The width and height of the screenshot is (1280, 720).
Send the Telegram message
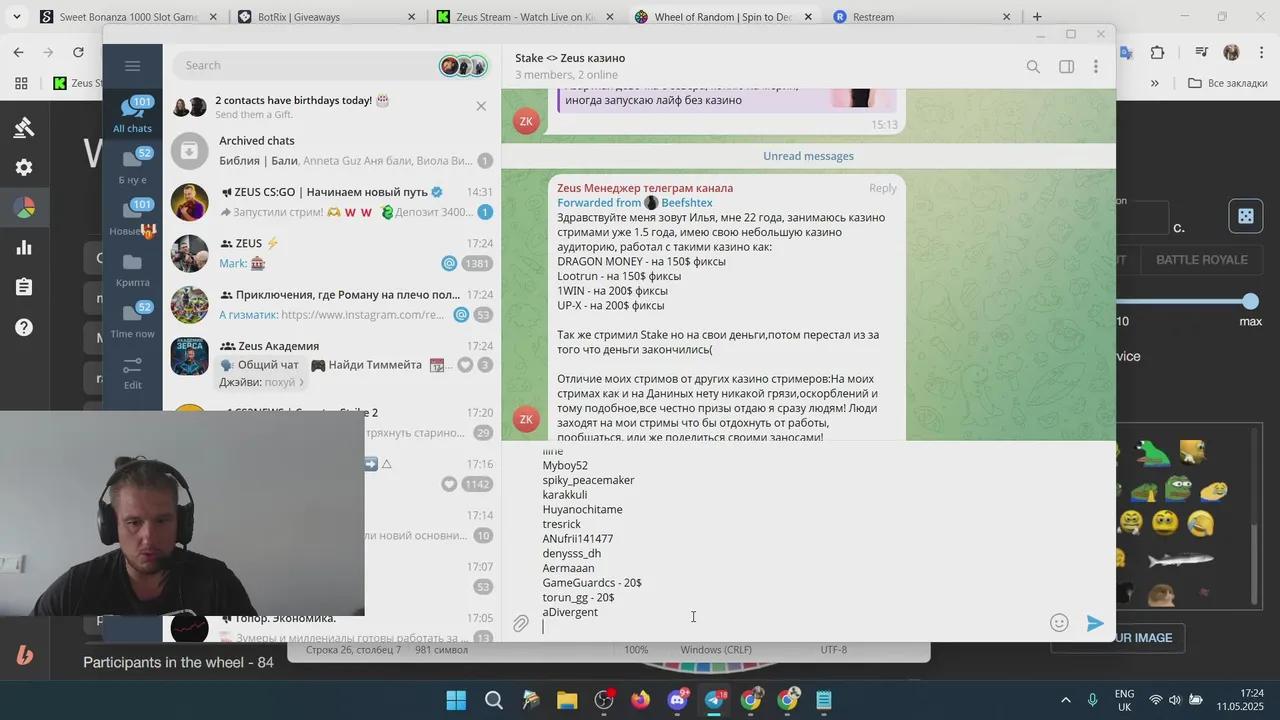click(x=1095, y=623)
